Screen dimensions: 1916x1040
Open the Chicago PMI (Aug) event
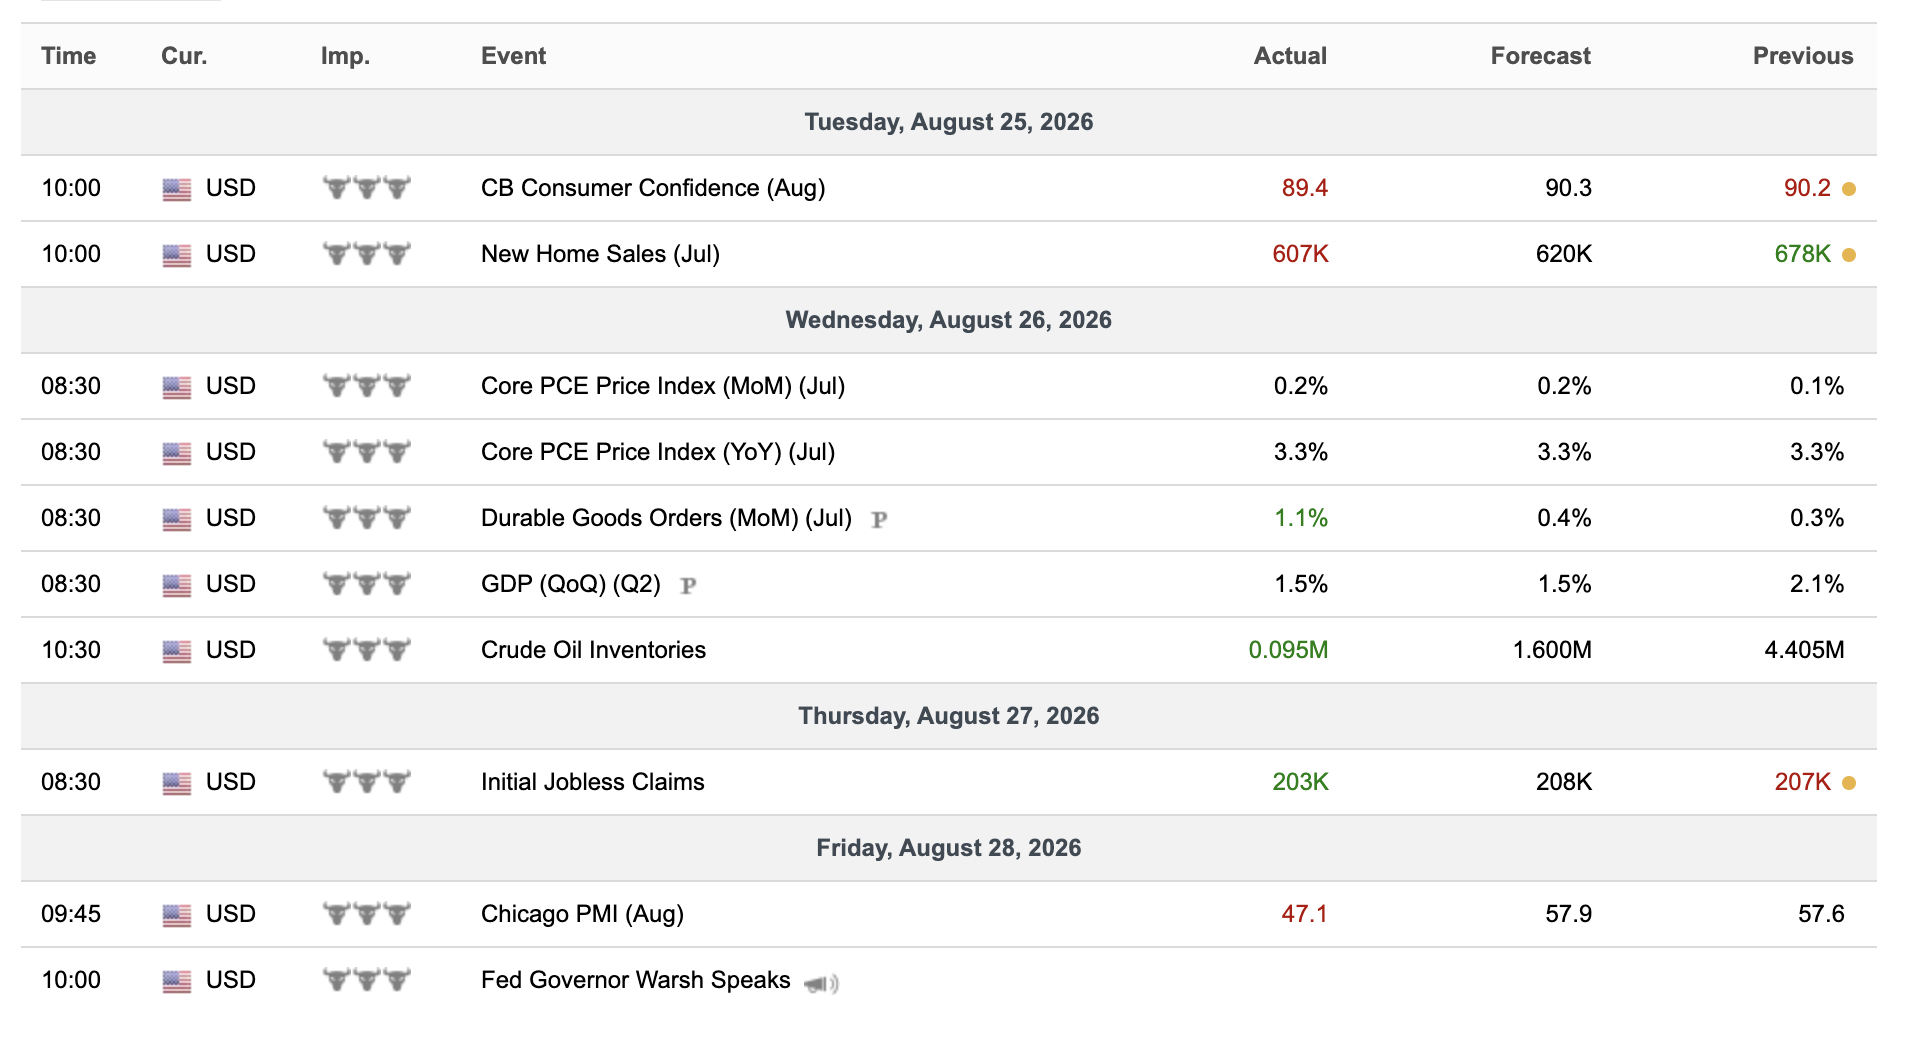point(582,914)
